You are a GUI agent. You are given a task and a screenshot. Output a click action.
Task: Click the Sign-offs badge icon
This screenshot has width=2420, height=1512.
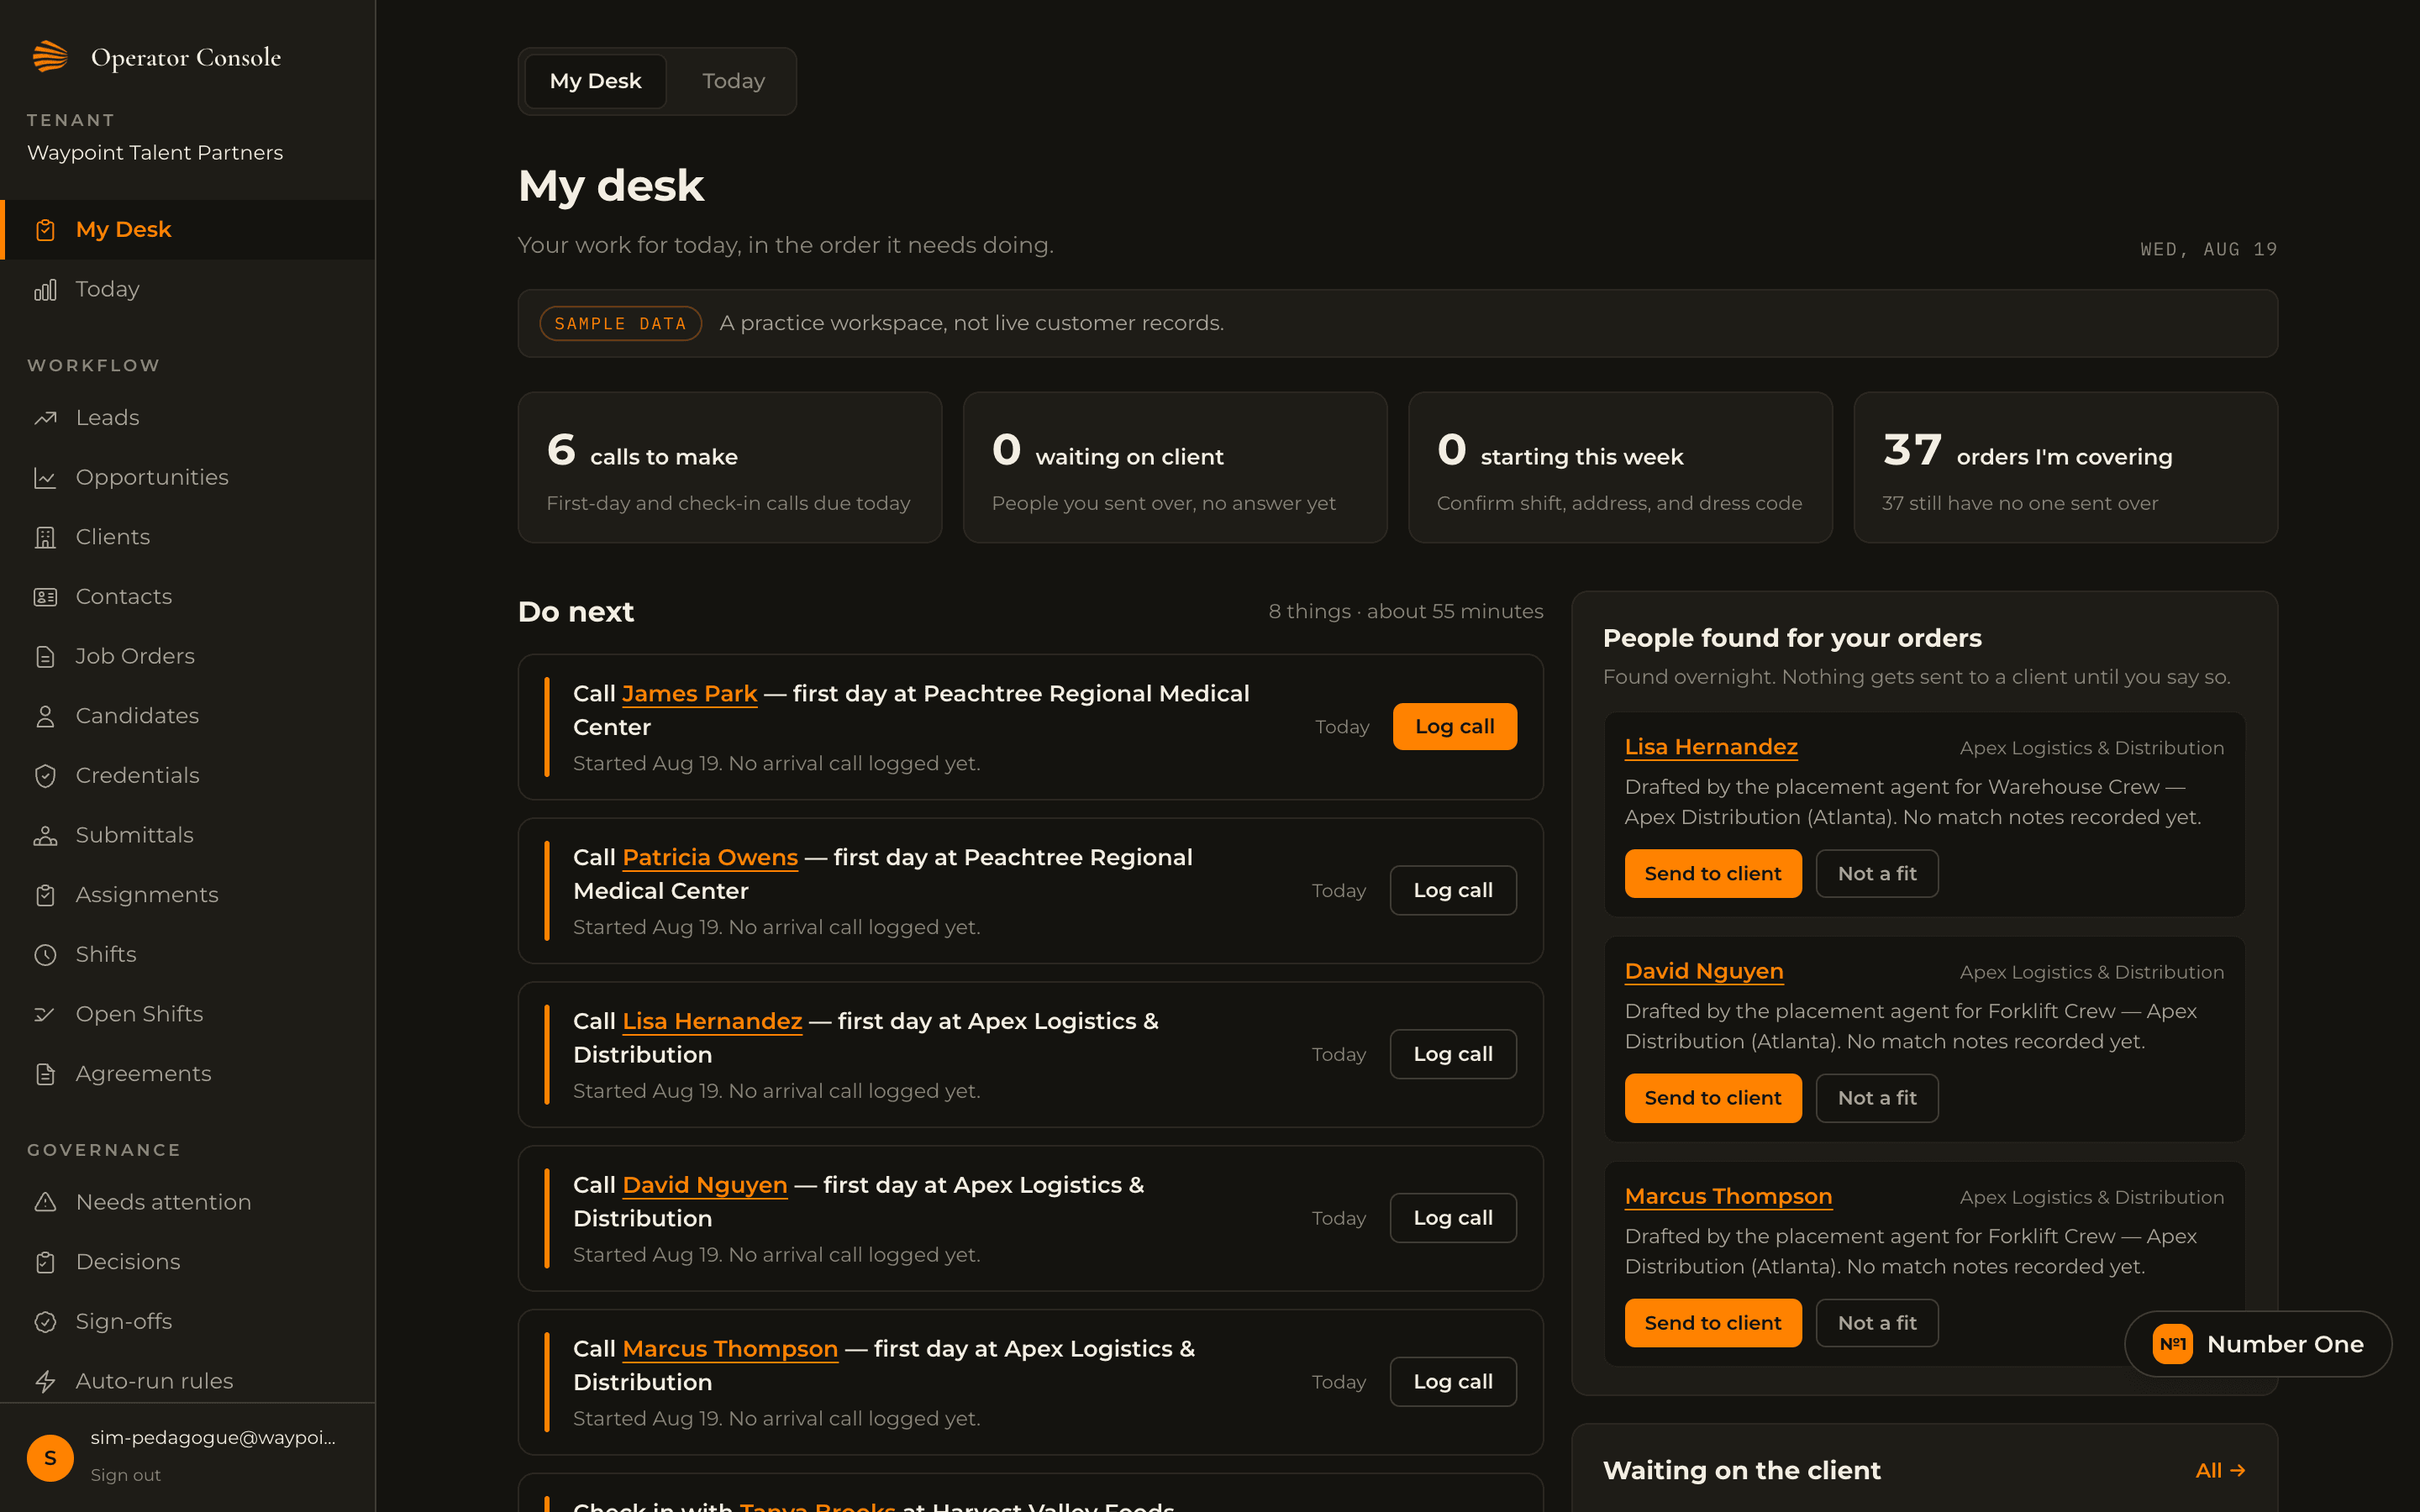point(45,1322)
